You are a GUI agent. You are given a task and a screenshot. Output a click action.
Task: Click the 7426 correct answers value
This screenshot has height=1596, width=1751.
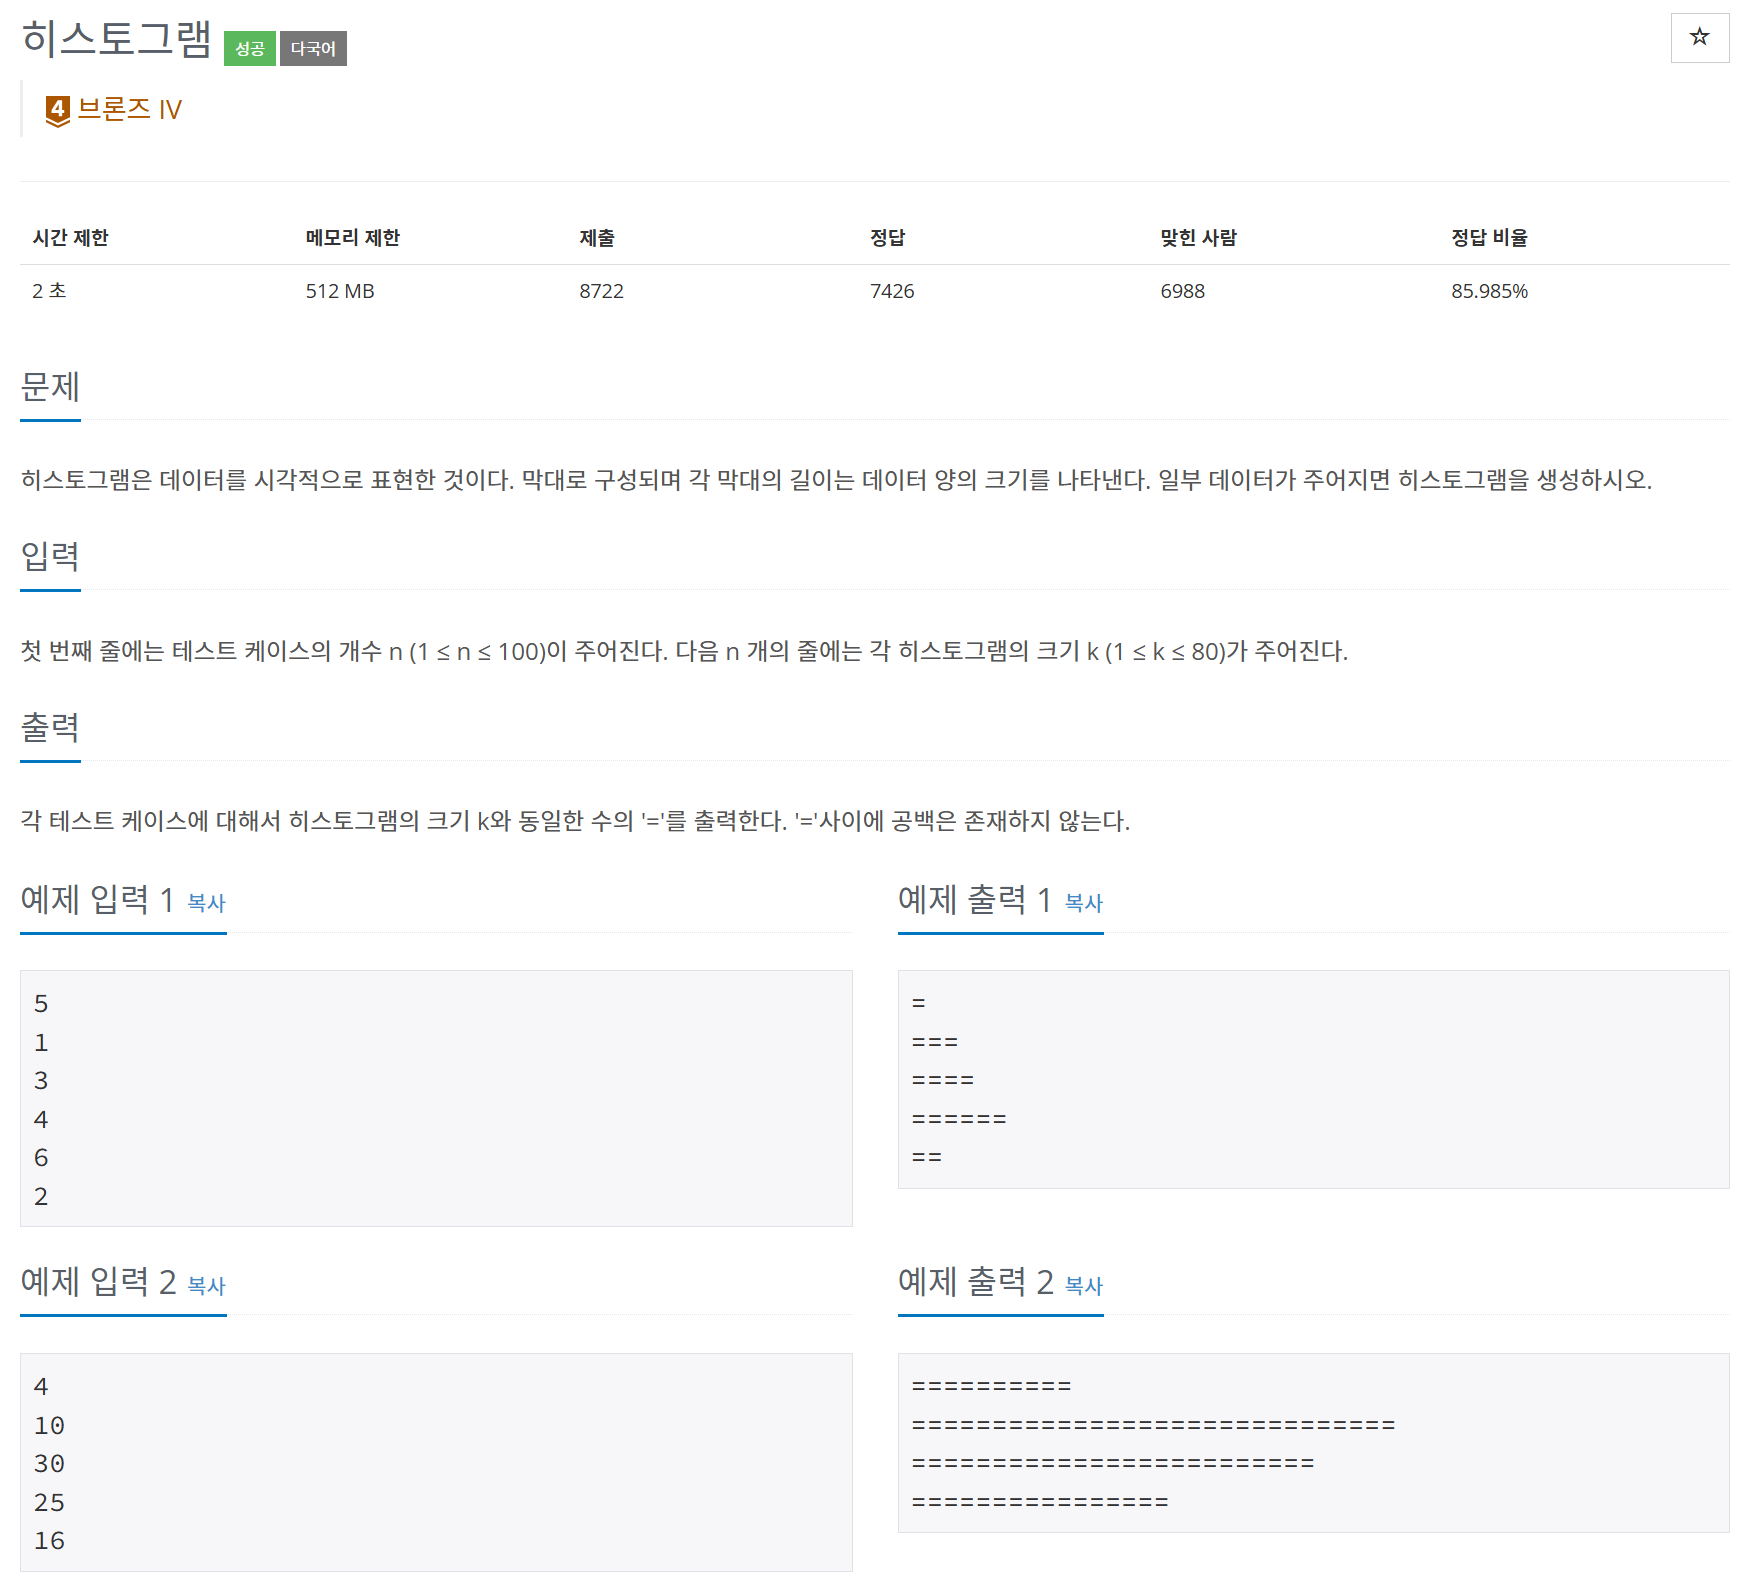point(892,291)
